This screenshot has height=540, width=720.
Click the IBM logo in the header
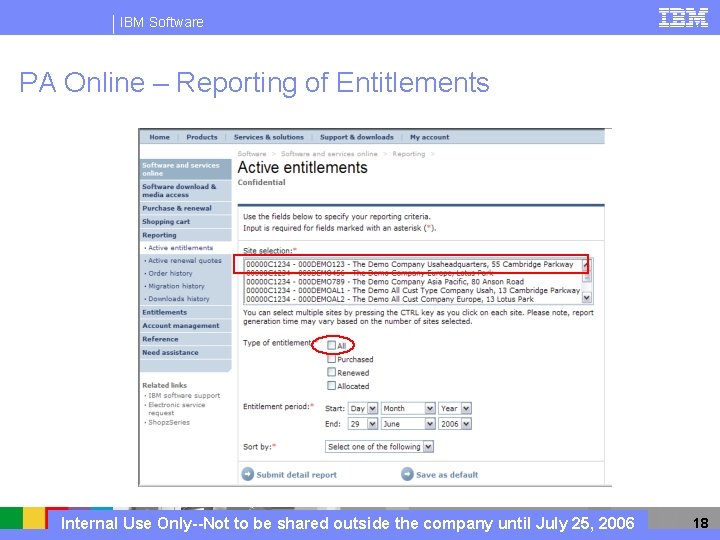click(x=683, y=18)
